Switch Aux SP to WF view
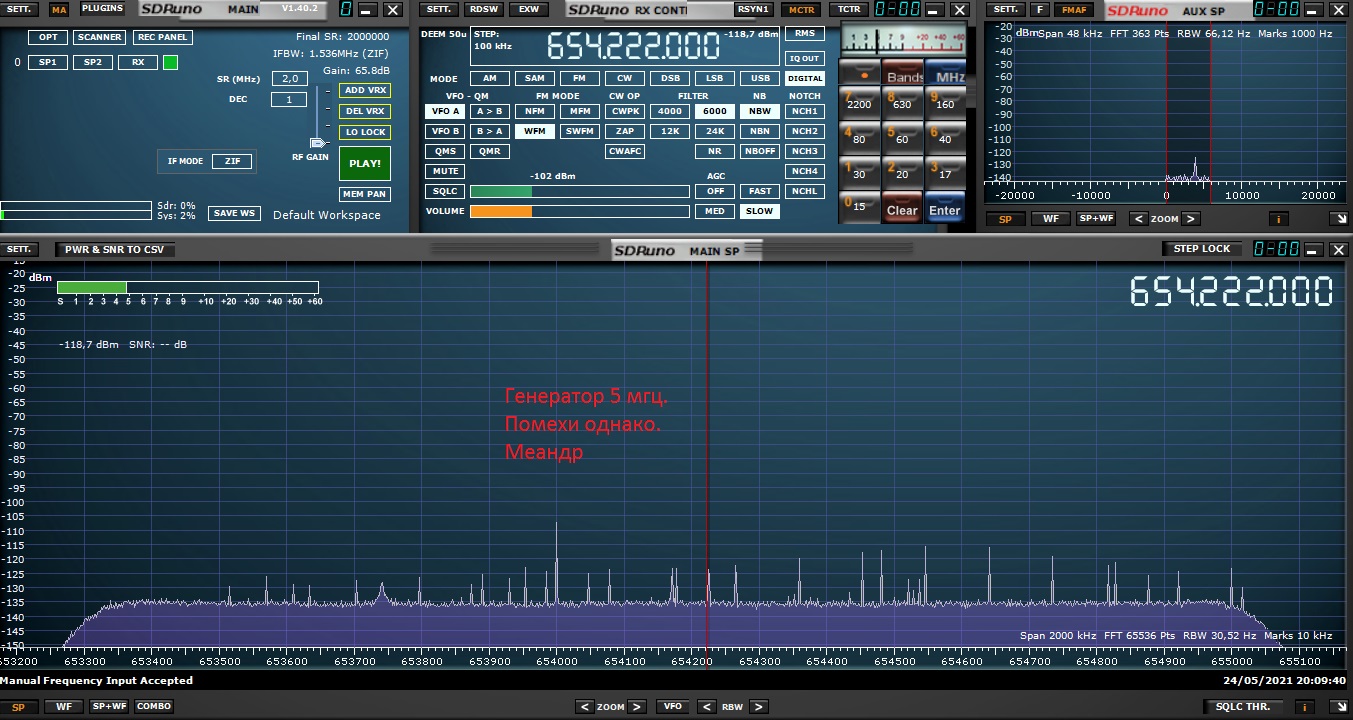The image size is (1353, 720). pyautogui.click(x=1050, y=219)
